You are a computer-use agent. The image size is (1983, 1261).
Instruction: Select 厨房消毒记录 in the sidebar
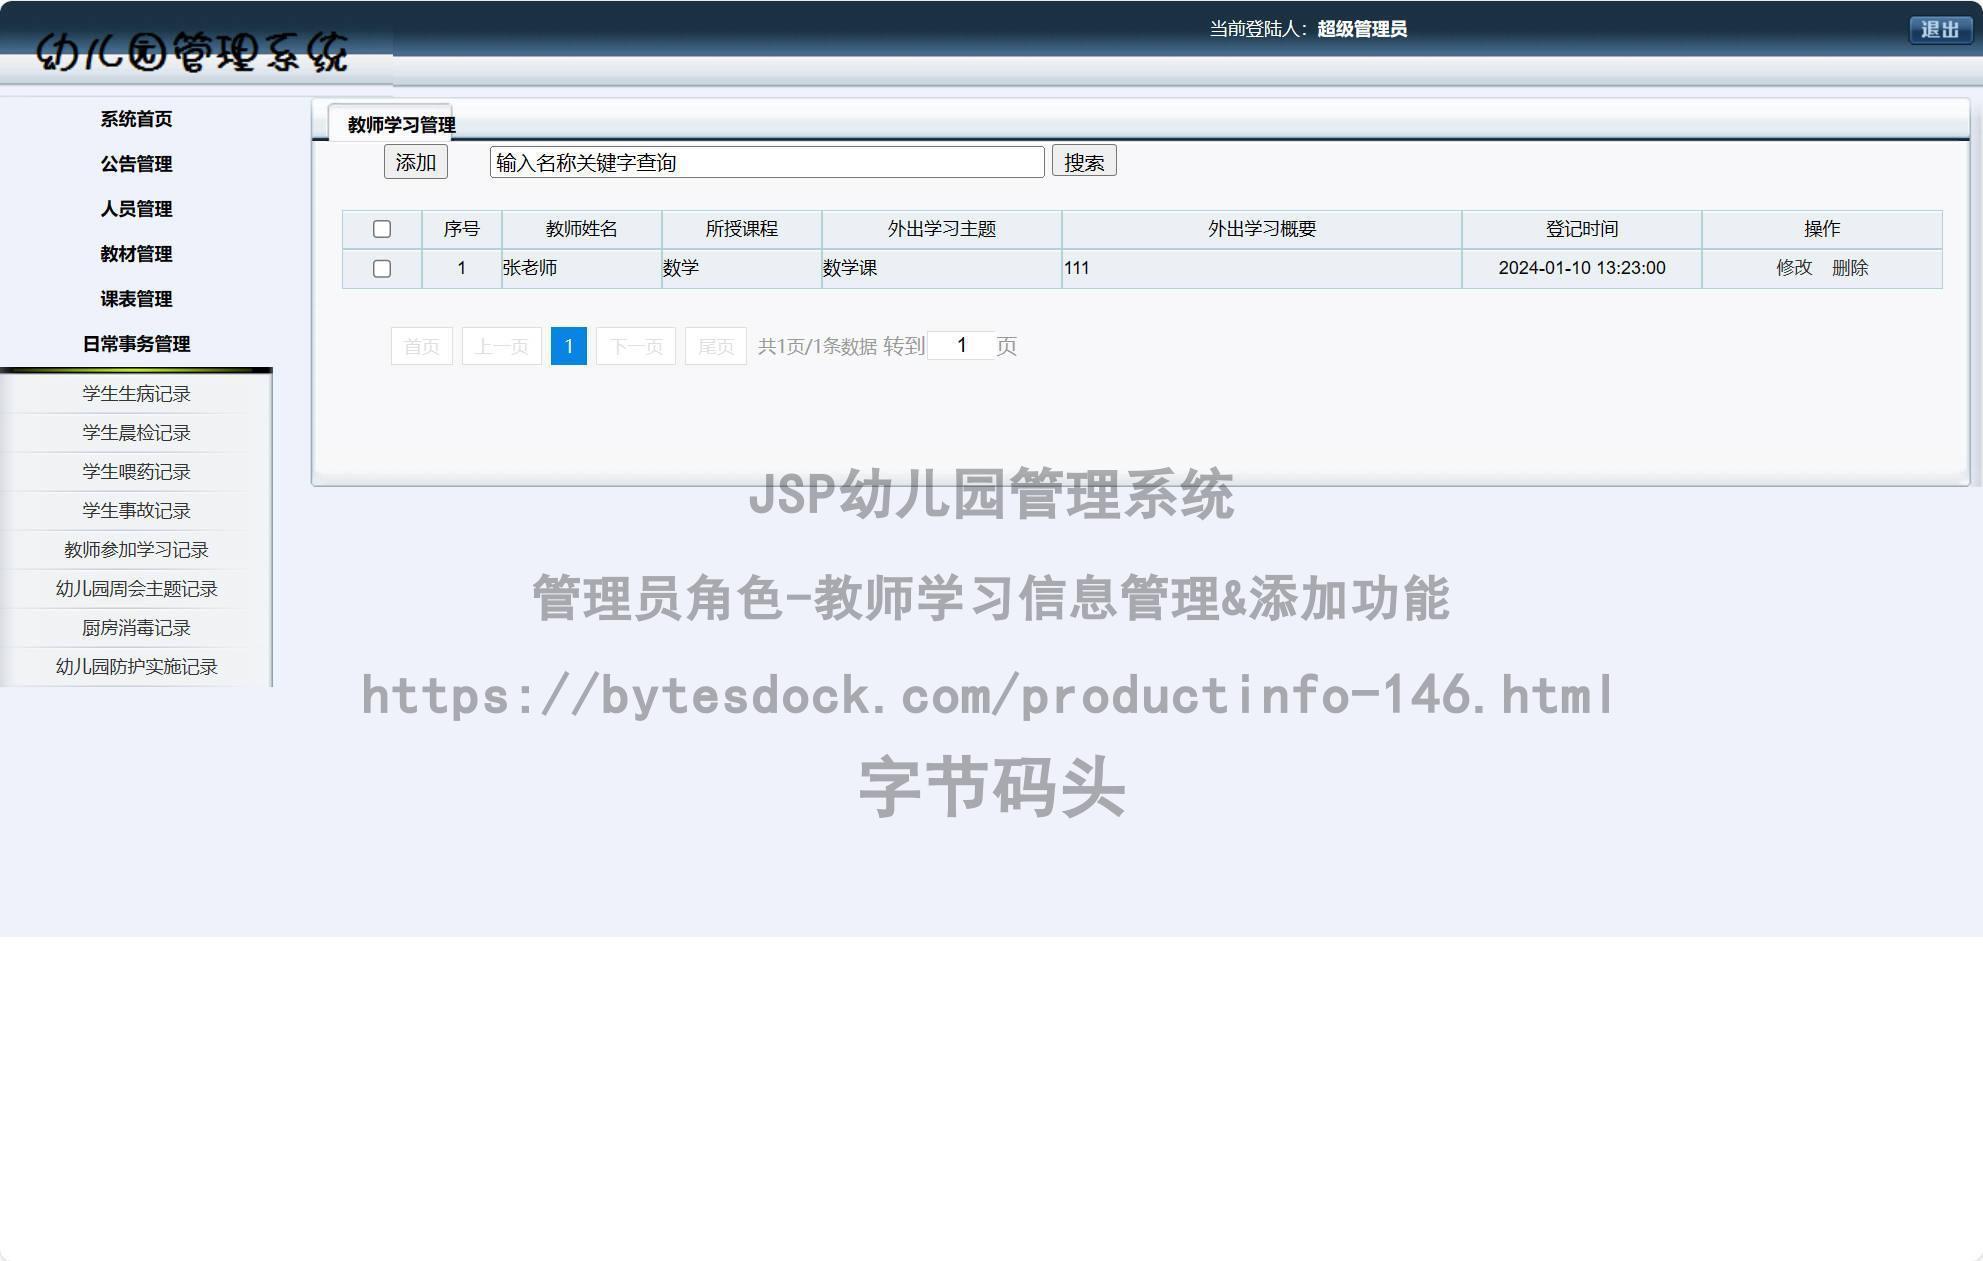136,627
